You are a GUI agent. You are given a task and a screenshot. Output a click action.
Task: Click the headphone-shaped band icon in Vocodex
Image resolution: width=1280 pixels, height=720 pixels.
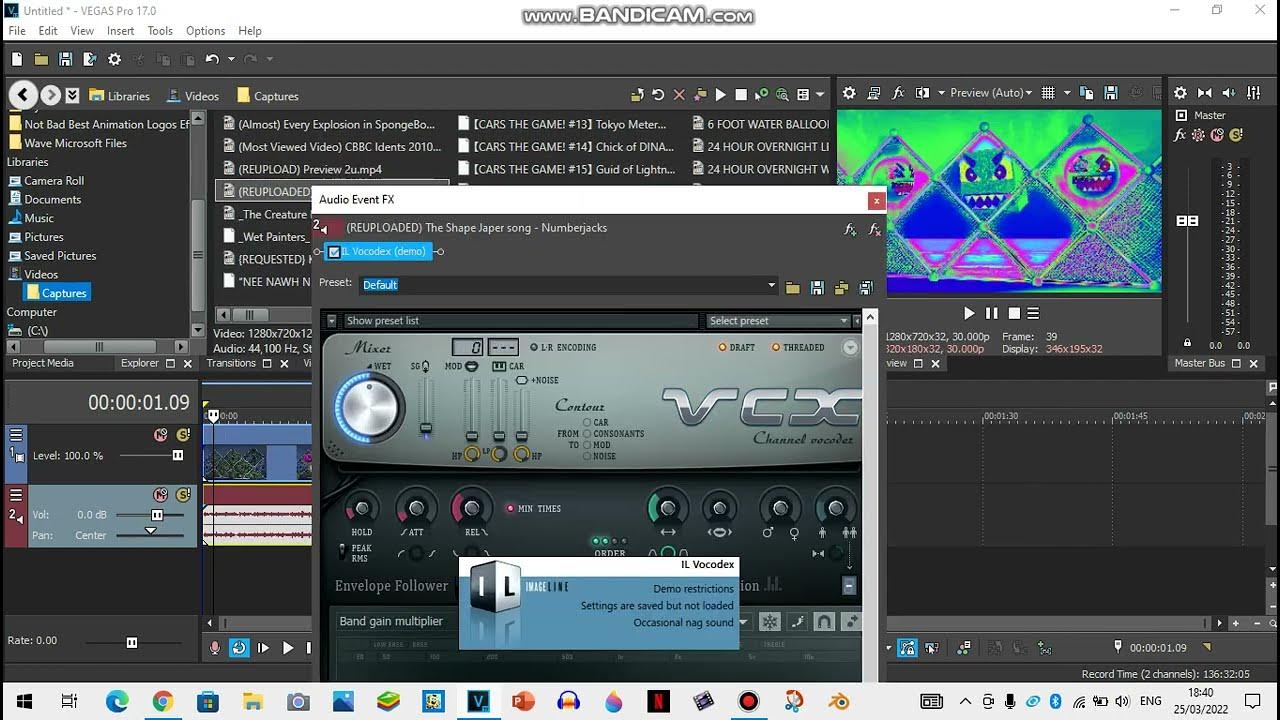[824, 622]
